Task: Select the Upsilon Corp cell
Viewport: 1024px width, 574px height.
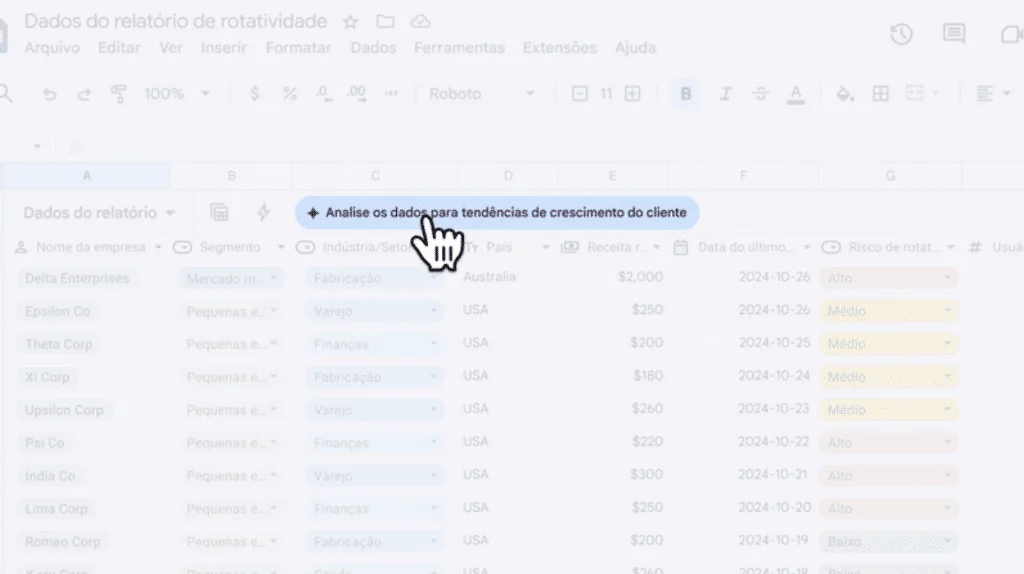Action: click(x=64, y=410)
